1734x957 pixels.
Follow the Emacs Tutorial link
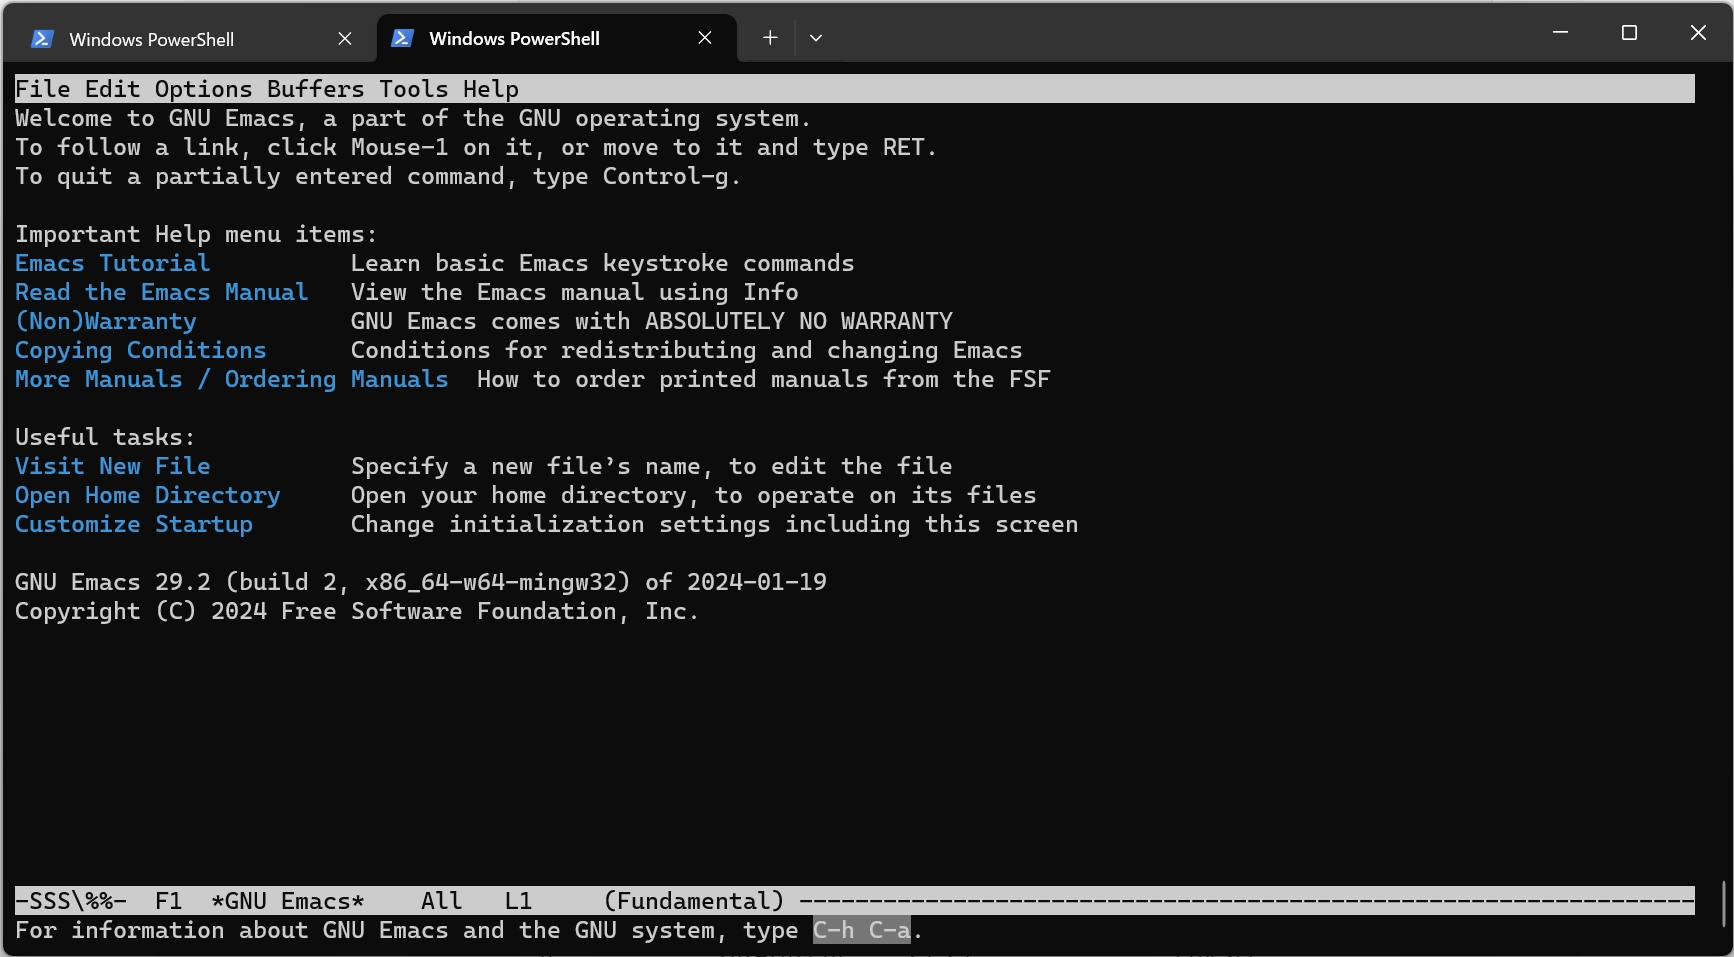(x=113, y=263)
